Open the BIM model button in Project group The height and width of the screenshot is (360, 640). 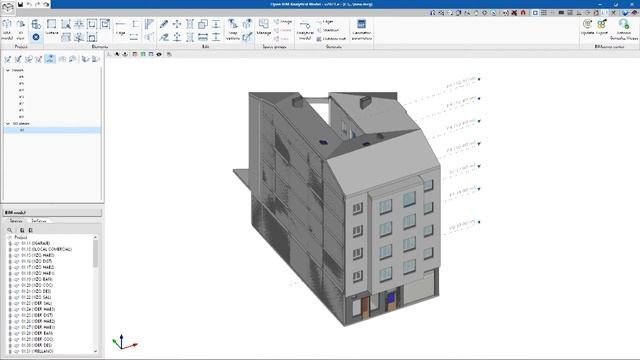7,29
